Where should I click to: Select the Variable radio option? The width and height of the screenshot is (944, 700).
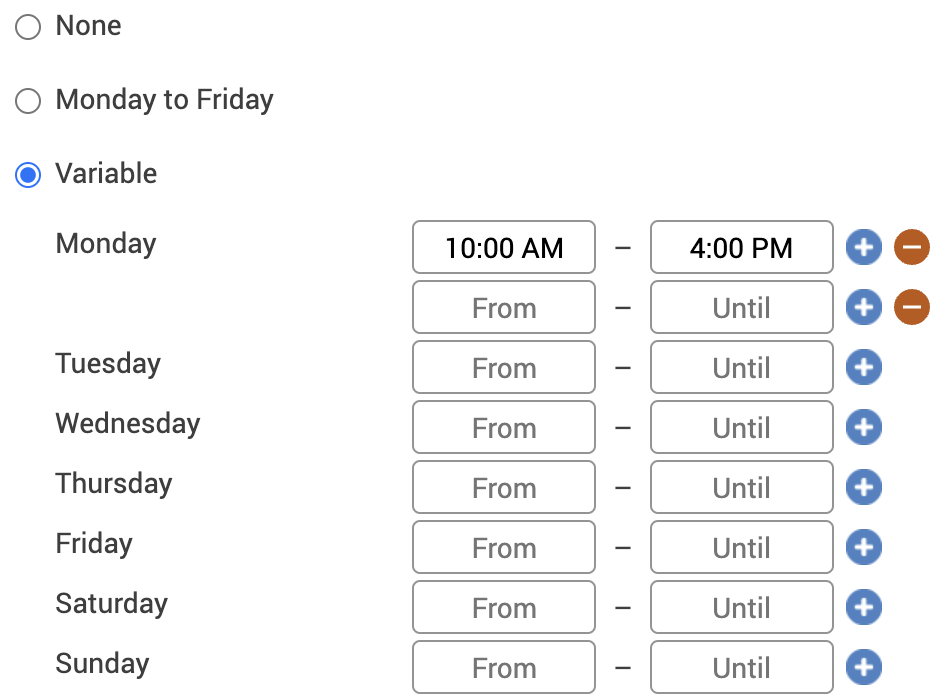click(28, 175)
